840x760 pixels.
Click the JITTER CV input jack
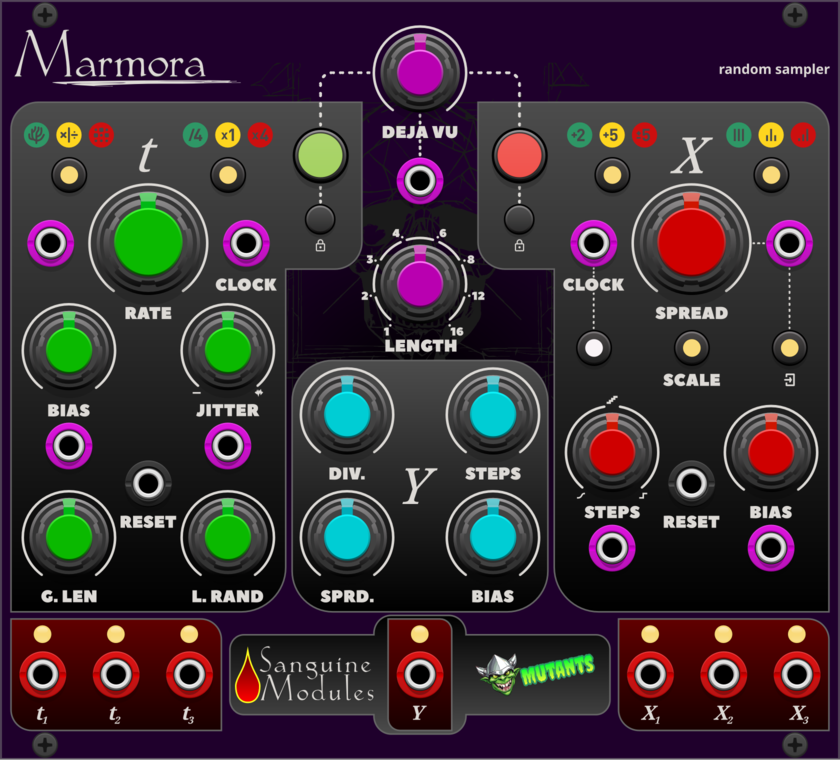click(228, 446)
